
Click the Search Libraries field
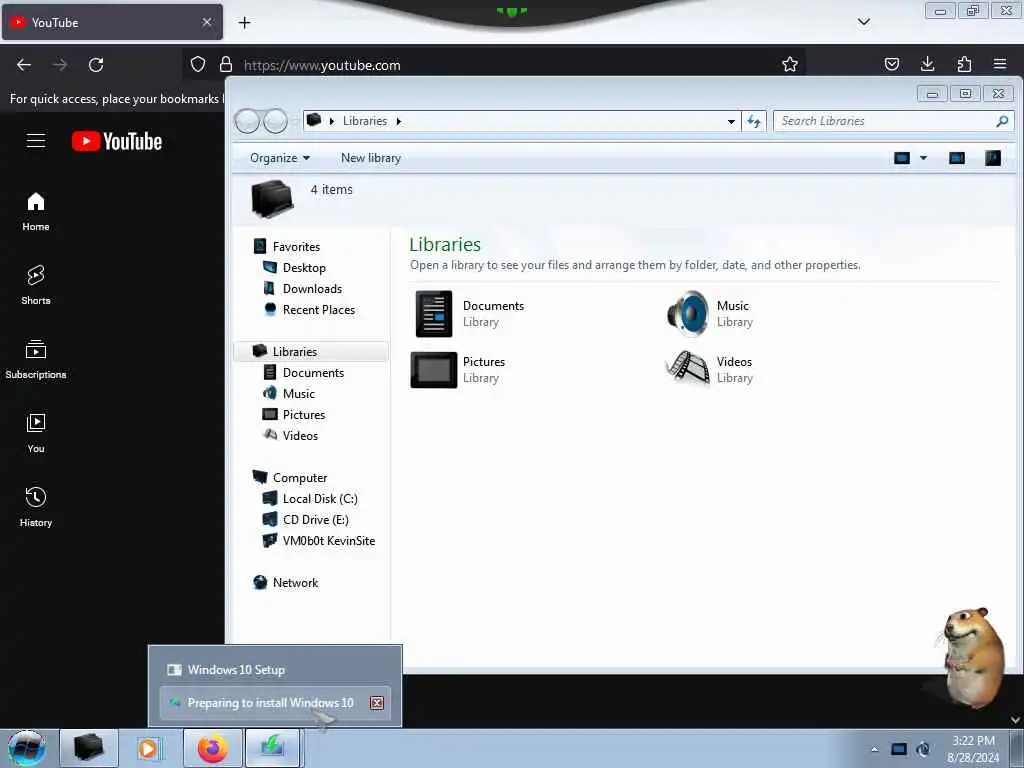[x=893, y=121]
